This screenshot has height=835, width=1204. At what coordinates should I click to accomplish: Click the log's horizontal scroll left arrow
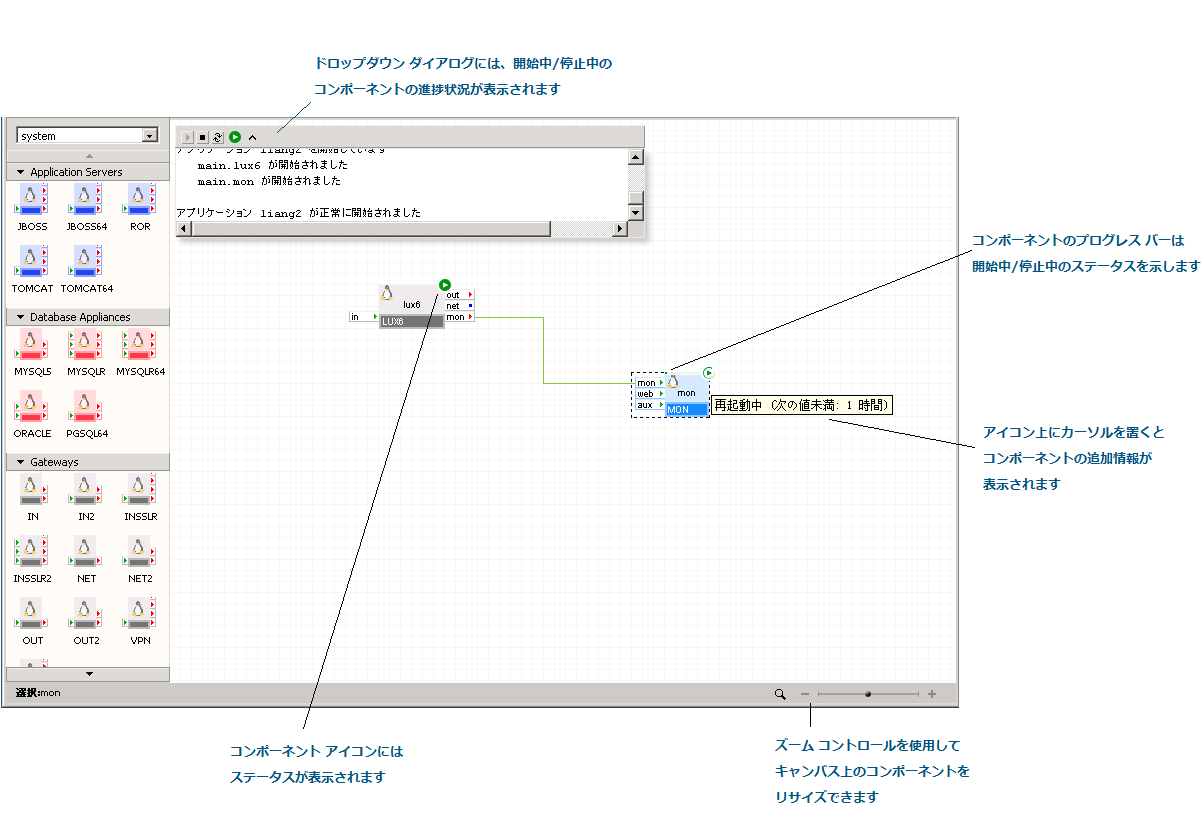pyautogui.click(x=183, y=229)
